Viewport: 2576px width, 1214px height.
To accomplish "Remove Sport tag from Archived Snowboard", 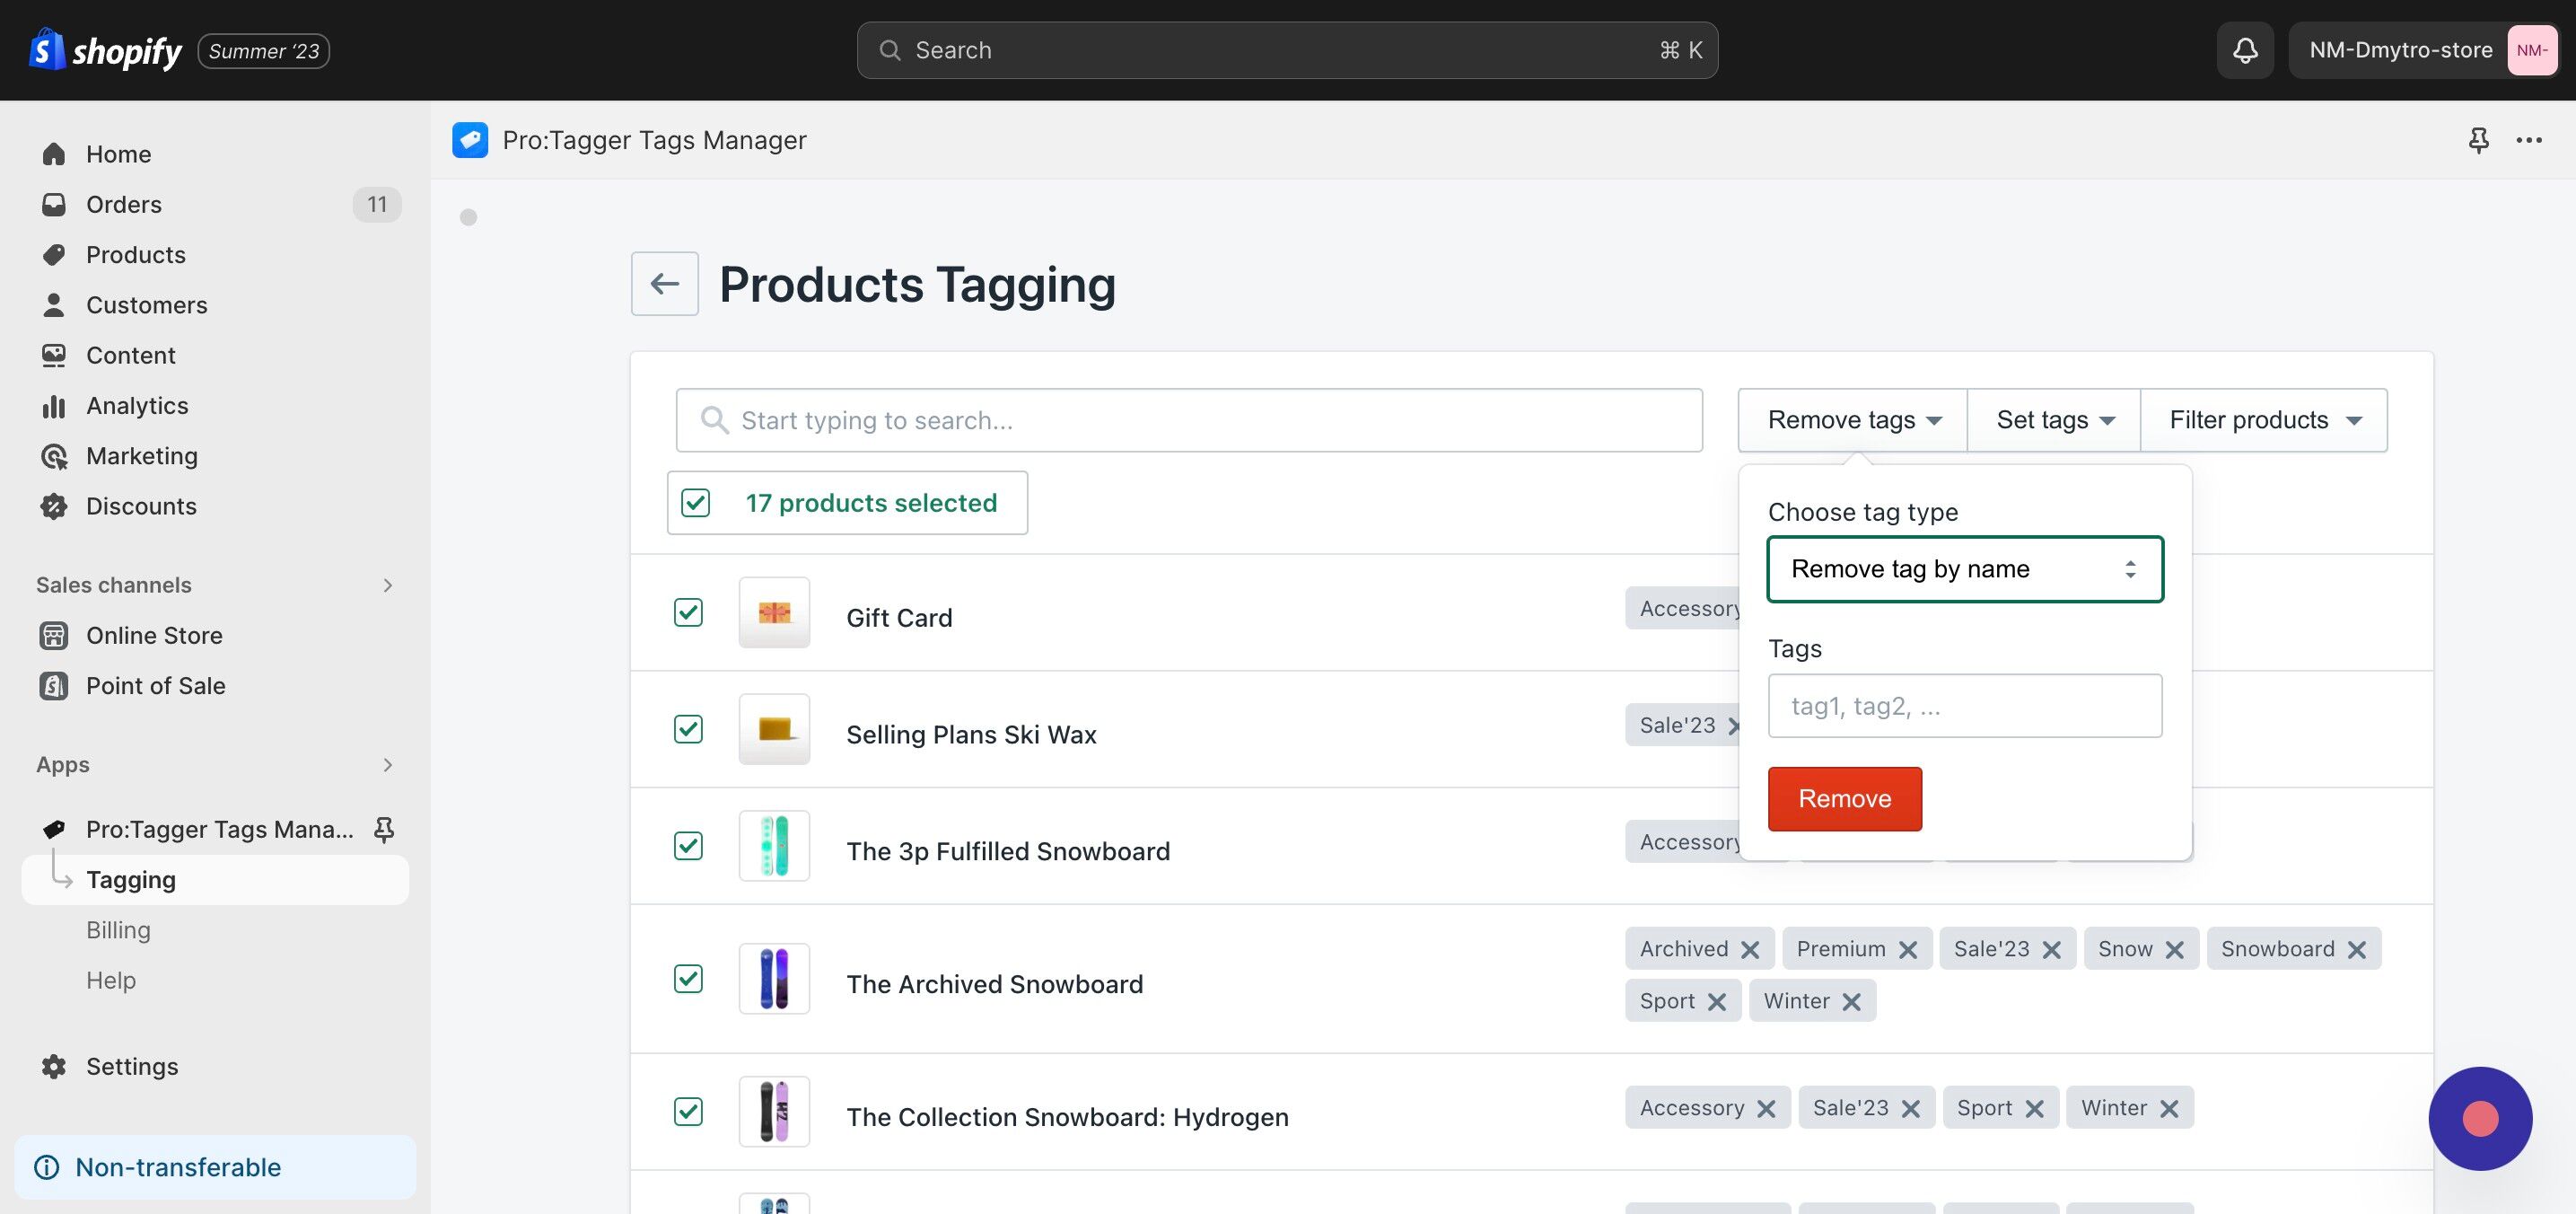I will [x=1717, y=1002].
